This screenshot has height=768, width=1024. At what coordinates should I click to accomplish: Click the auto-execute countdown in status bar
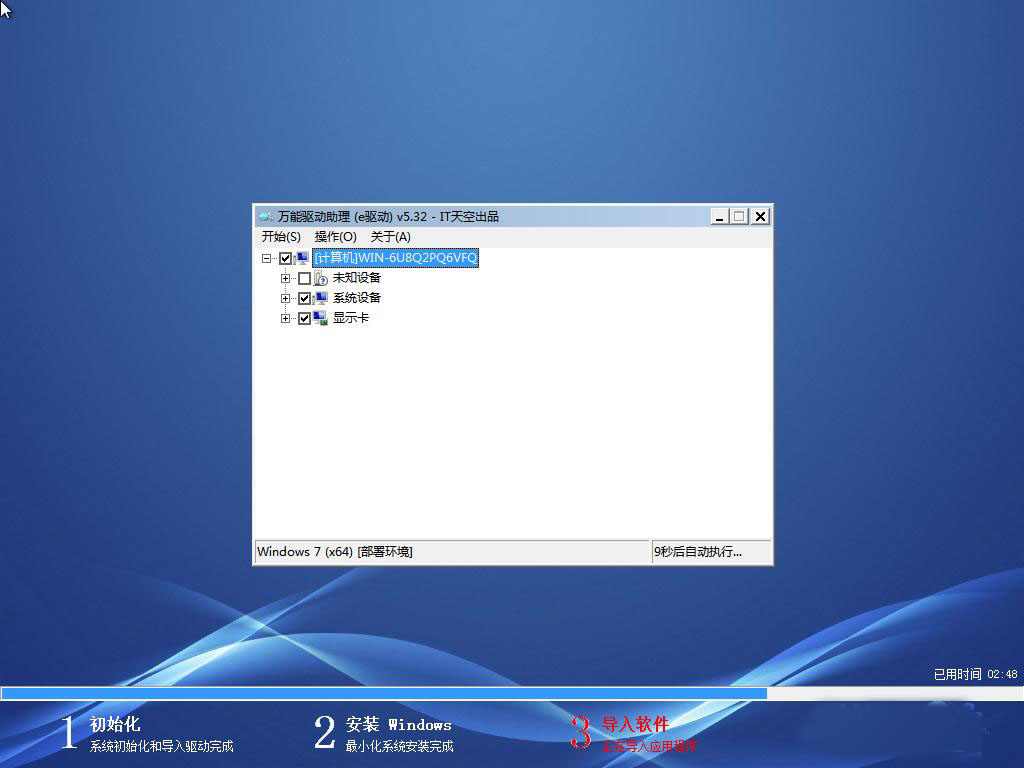pos(698,551)
